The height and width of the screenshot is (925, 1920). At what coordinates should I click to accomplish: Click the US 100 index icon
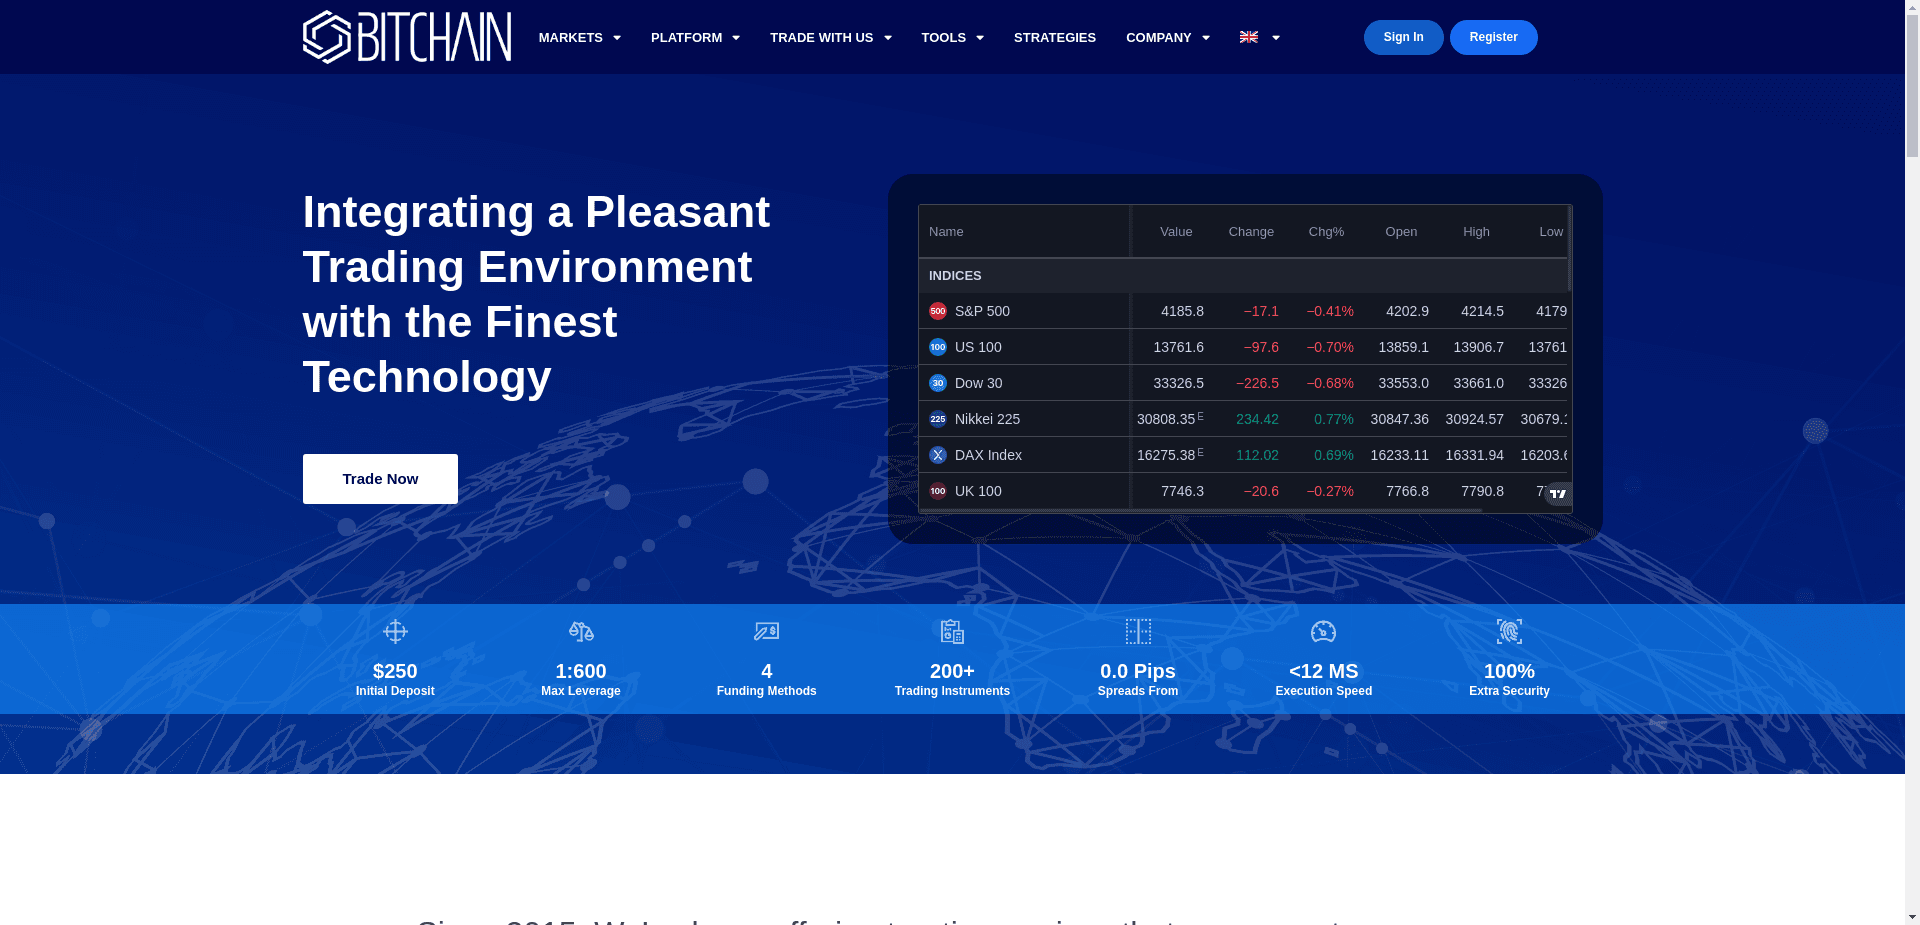point(937,347)
